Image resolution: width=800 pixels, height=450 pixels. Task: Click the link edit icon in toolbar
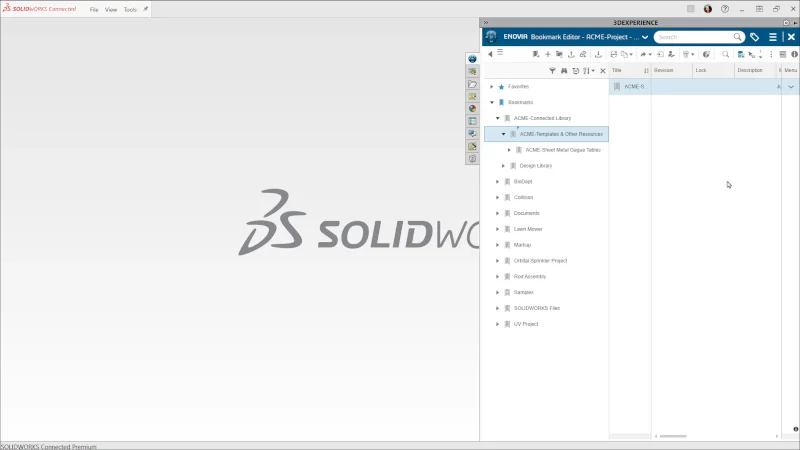583,54
